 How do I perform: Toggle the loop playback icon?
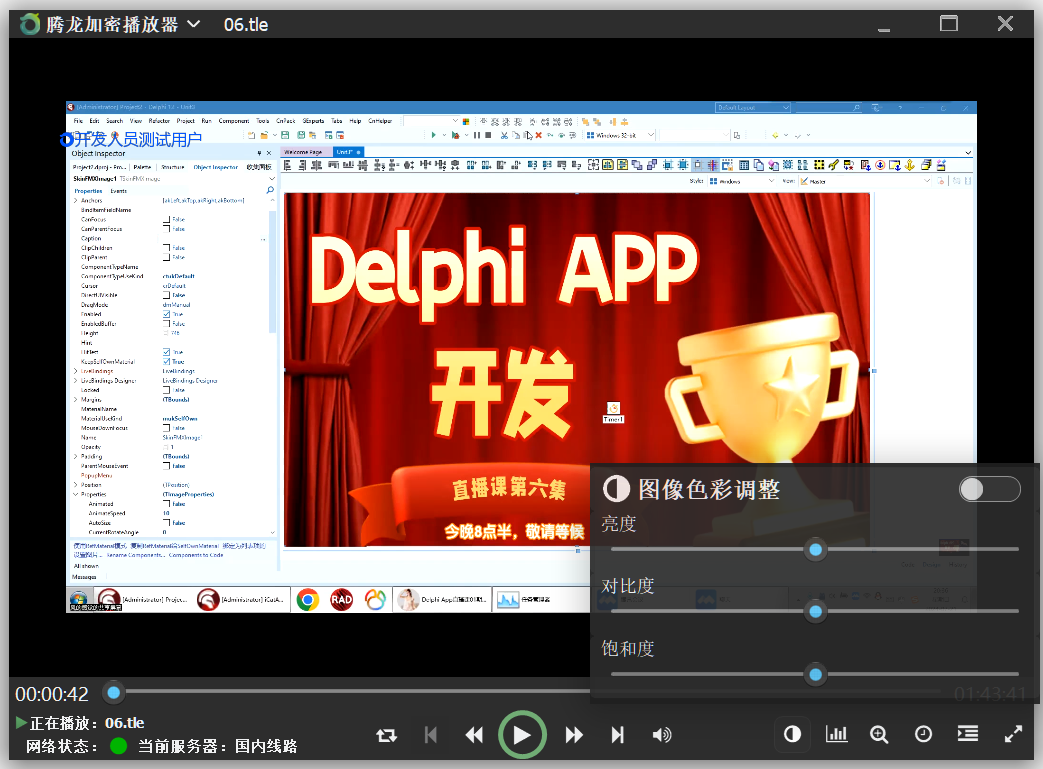coord(386,735)
